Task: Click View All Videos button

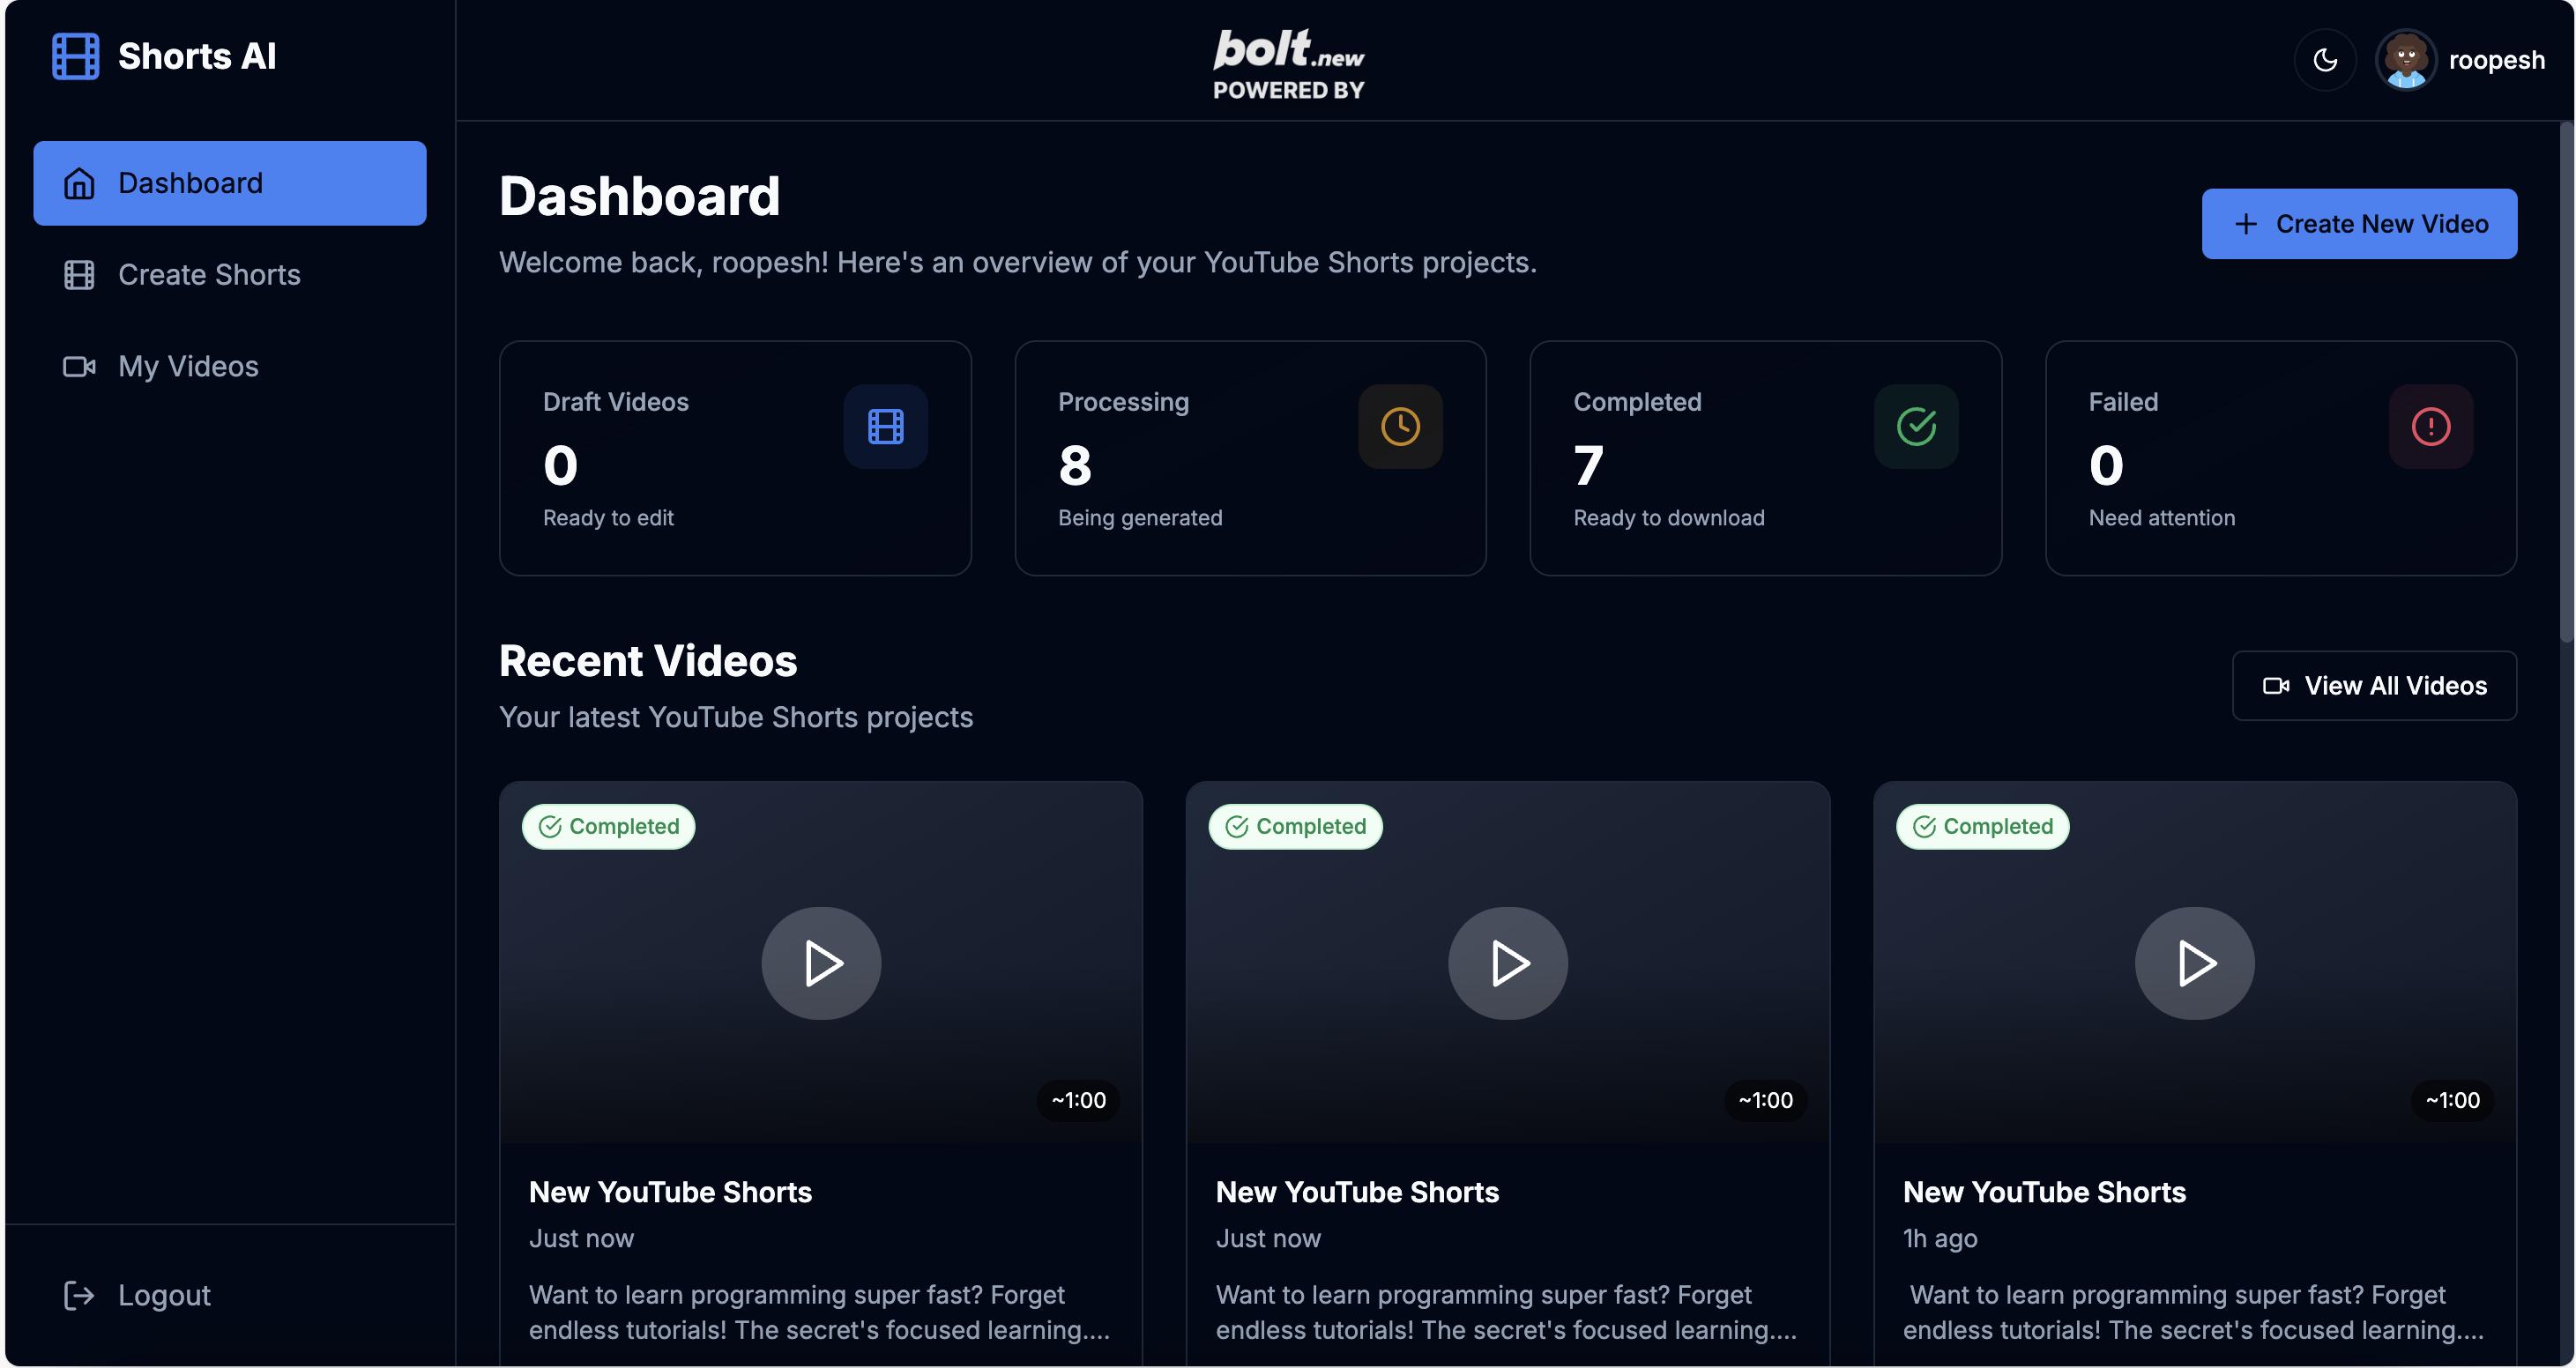Action: pos(2373,686)
